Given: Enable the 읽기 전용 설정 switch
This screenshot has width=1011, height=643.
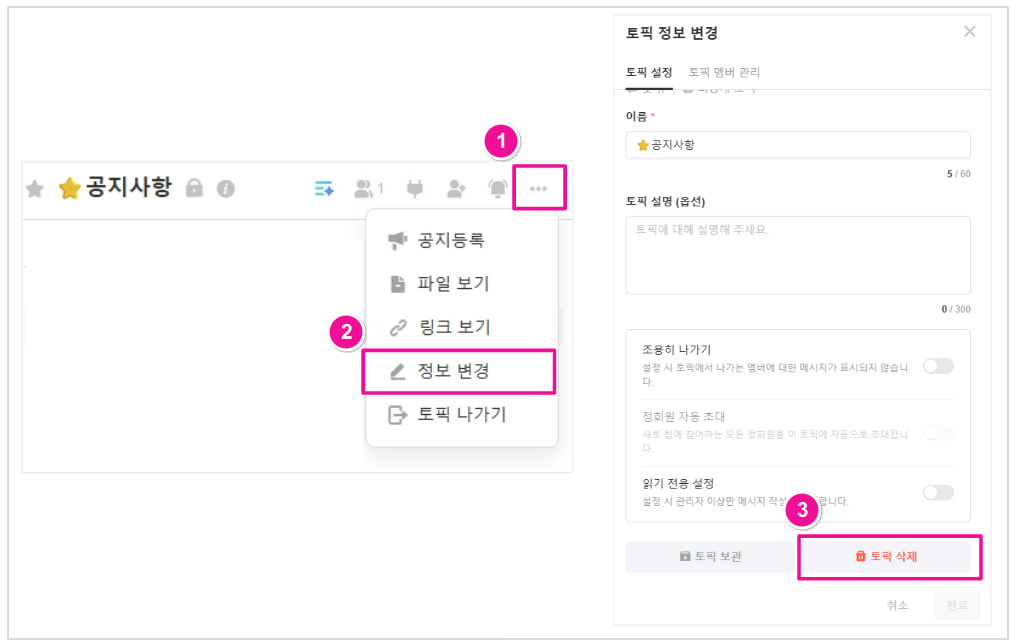Looking at the screenshot, I should pos(938,493).
